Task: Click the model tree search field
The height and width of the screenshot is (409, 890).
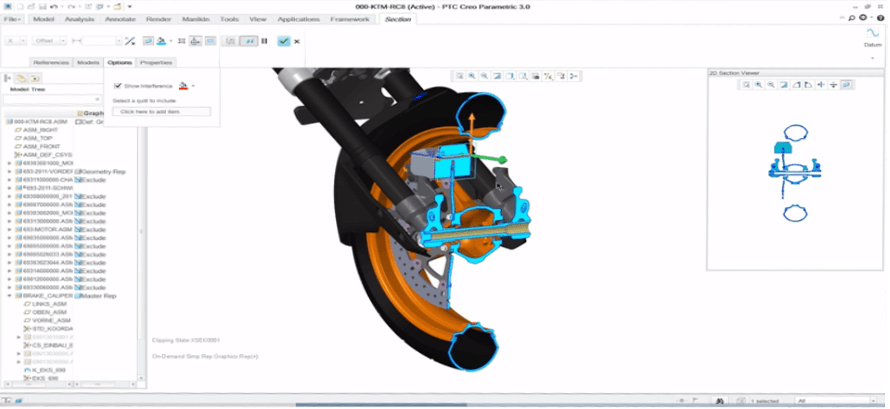Action: [x=52, y=99]
